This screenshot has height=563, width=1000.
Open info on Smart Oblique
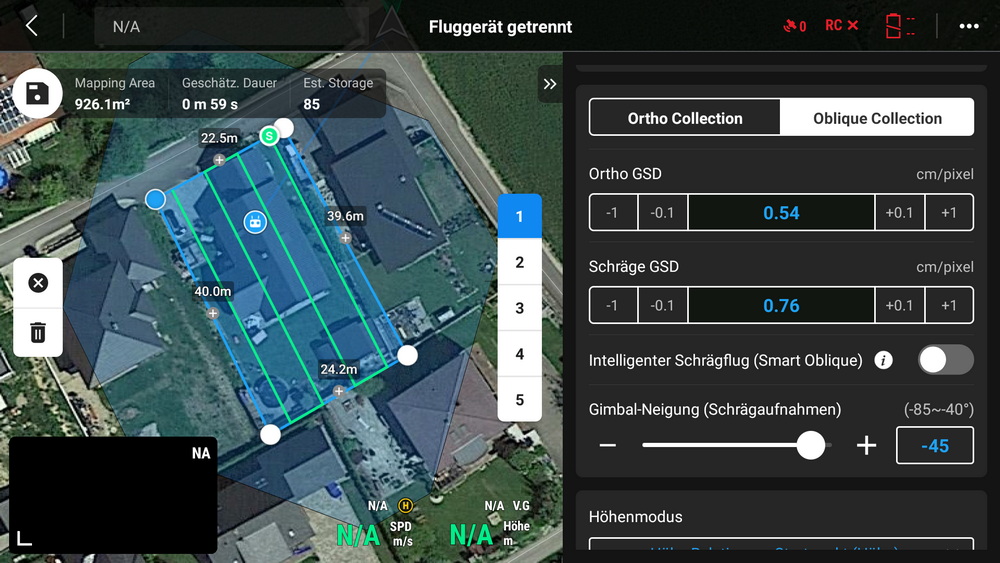[x=883, y=360]
